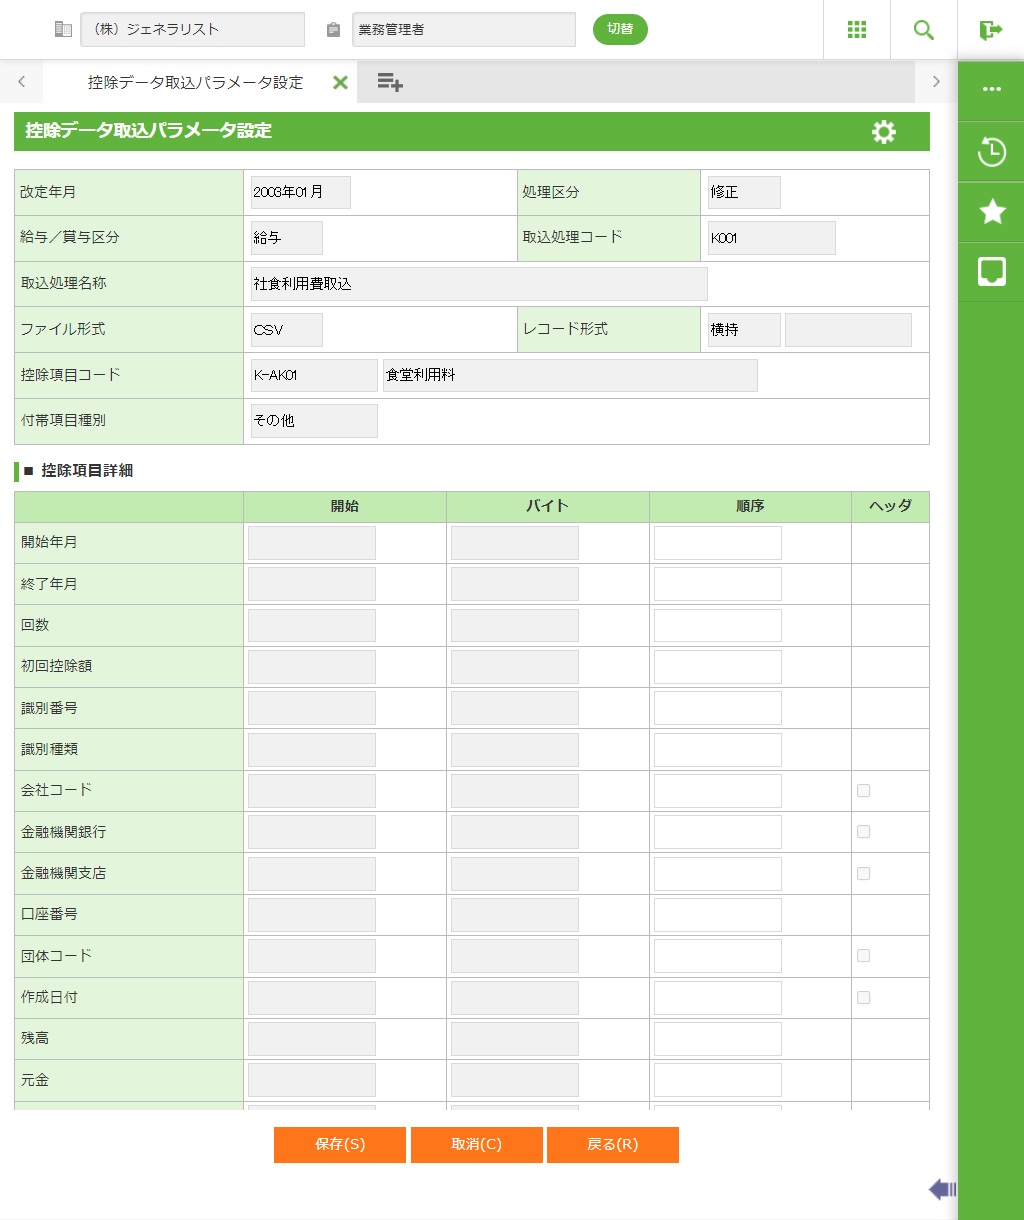Click the 回数 順序 input
This screenshot has width=1024, height=1220.
tap(718, 625)
